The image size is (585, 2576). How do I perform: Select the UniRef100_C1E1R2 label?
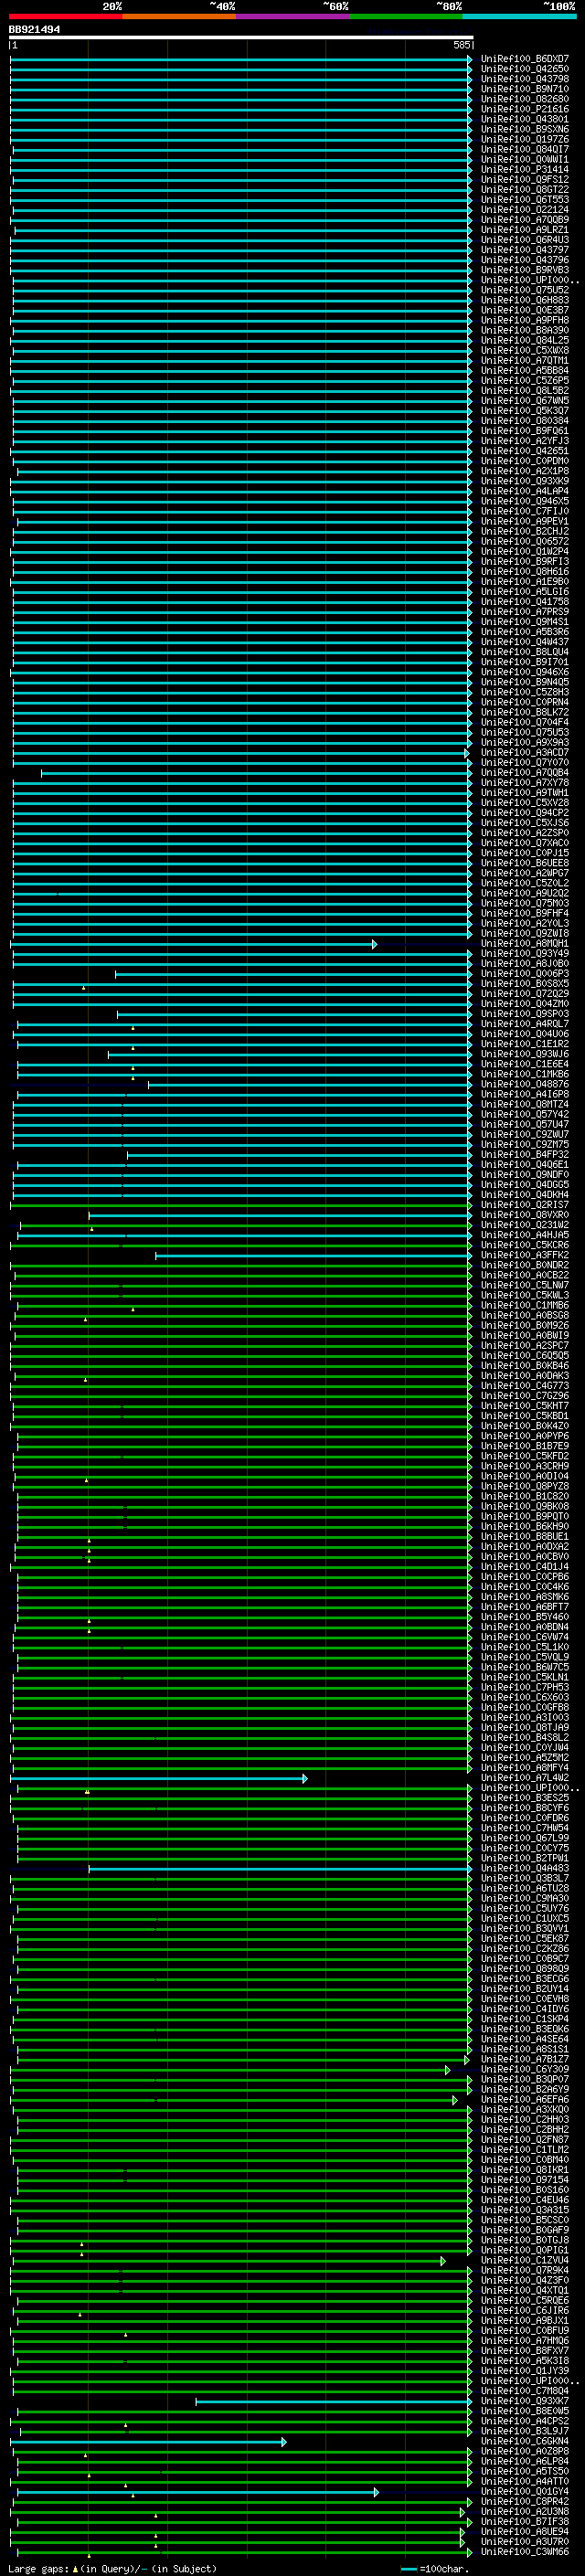click(x=525, y=1044)
